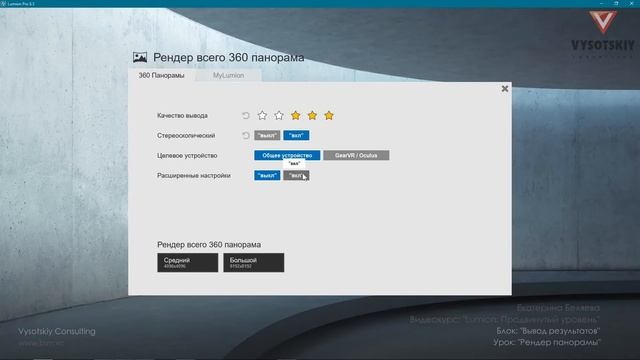Render panorama at Средний size
The image size is (640, 360).
tap(188, 262)
